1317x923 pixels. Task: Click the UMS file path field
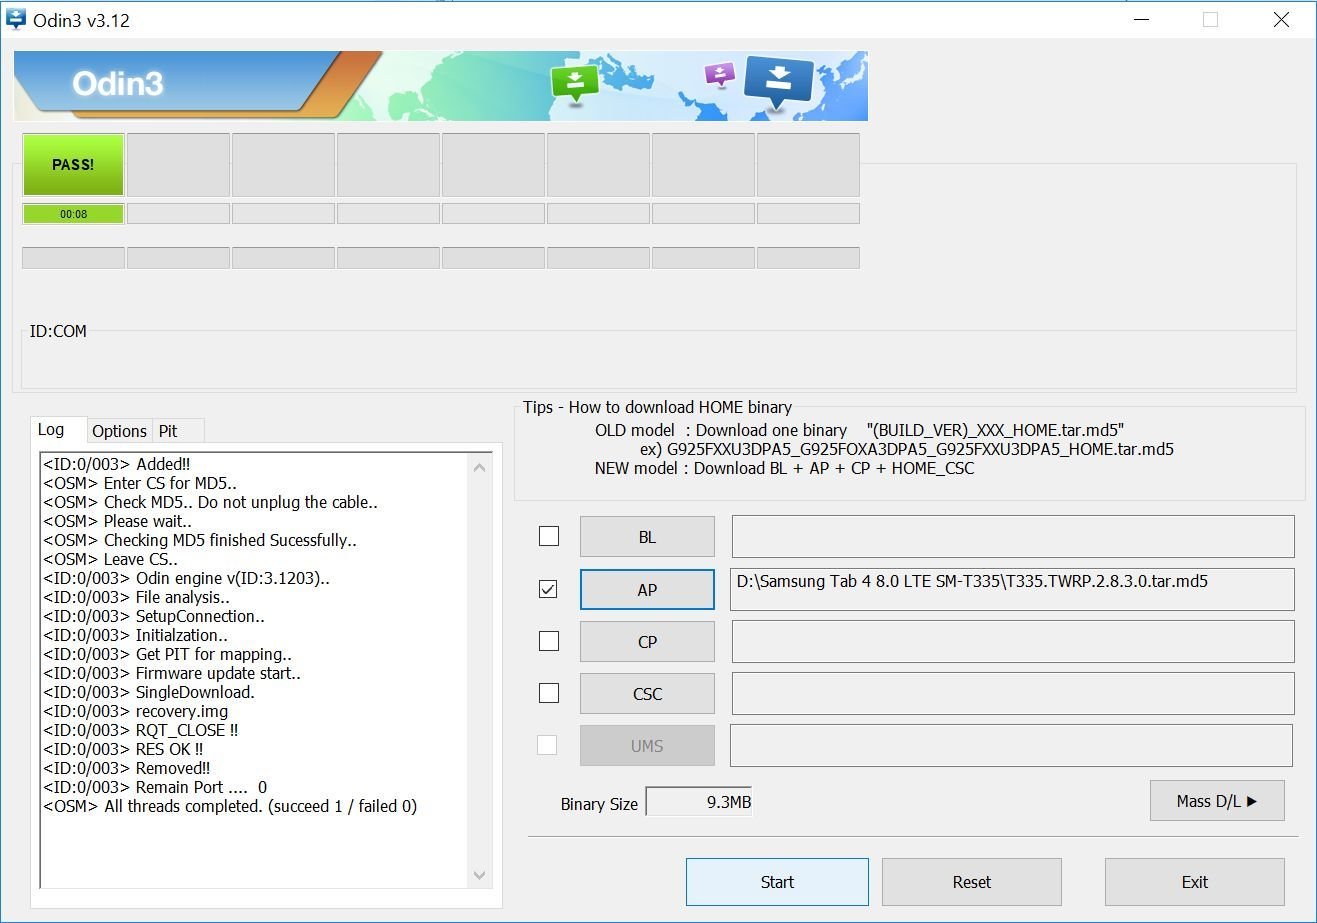(x=1011, y=745)
